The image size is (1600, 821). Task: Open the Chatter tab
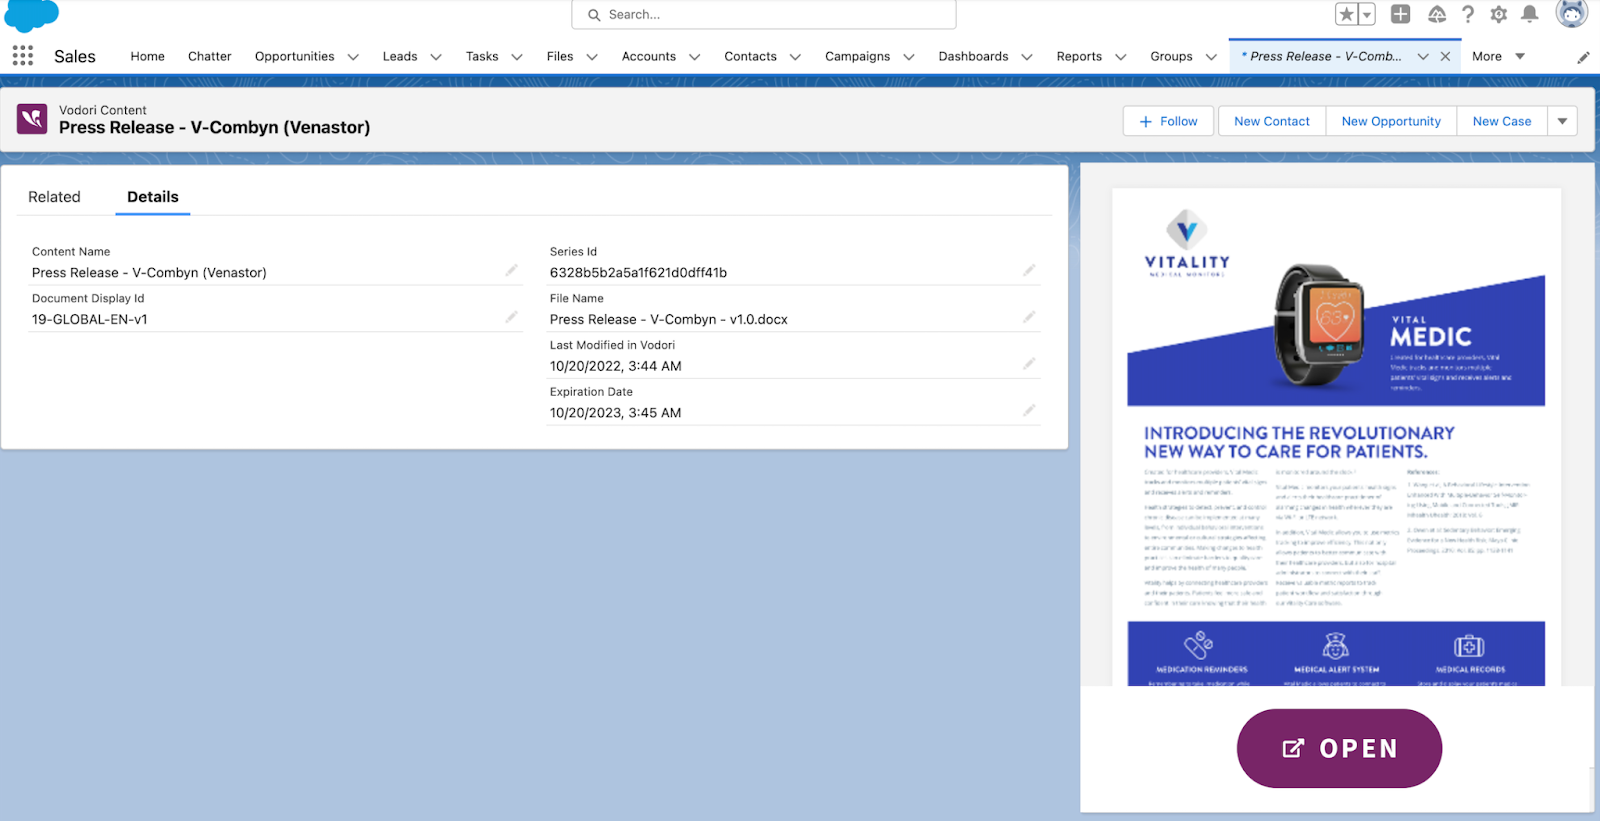point(210,56)
